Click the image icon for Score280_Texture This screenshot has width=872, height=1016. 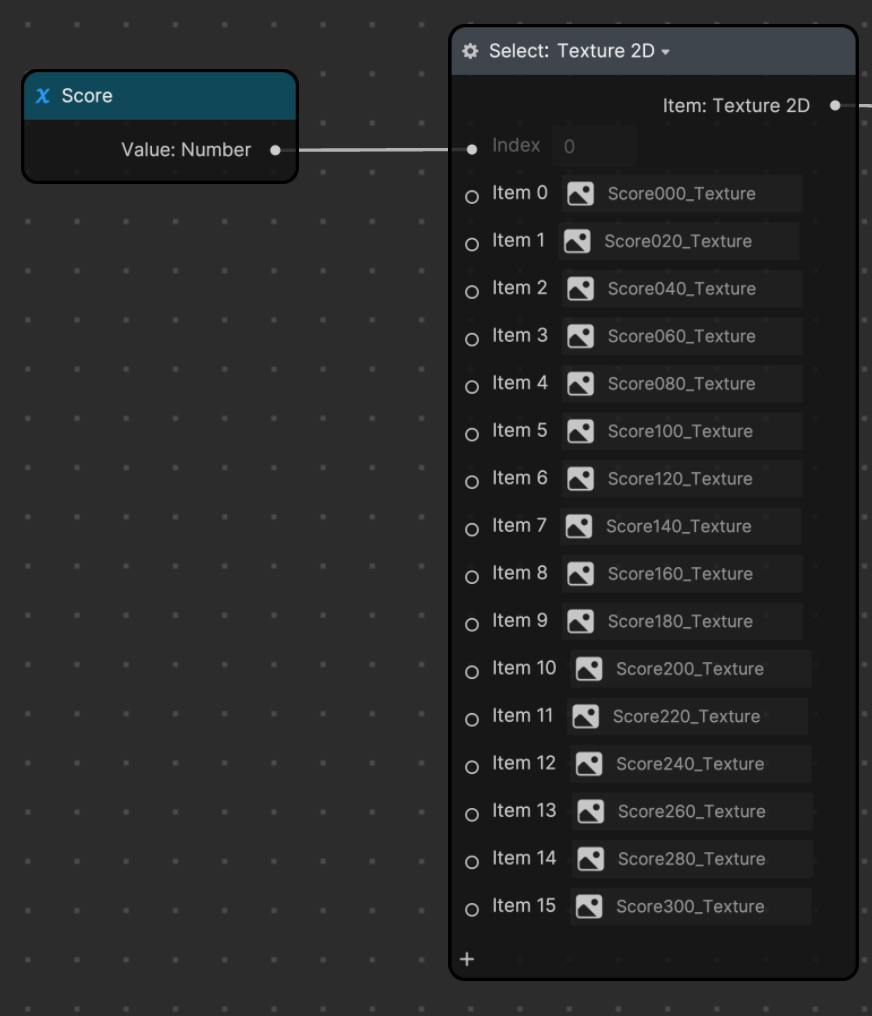(591, 859)
